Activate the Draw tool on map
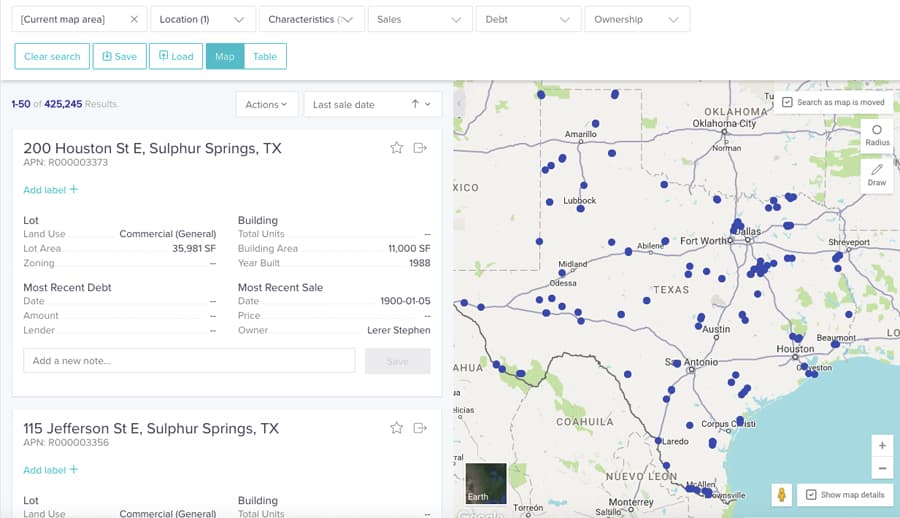This screenshot has width=900, height=518. (x=877, y=175)
